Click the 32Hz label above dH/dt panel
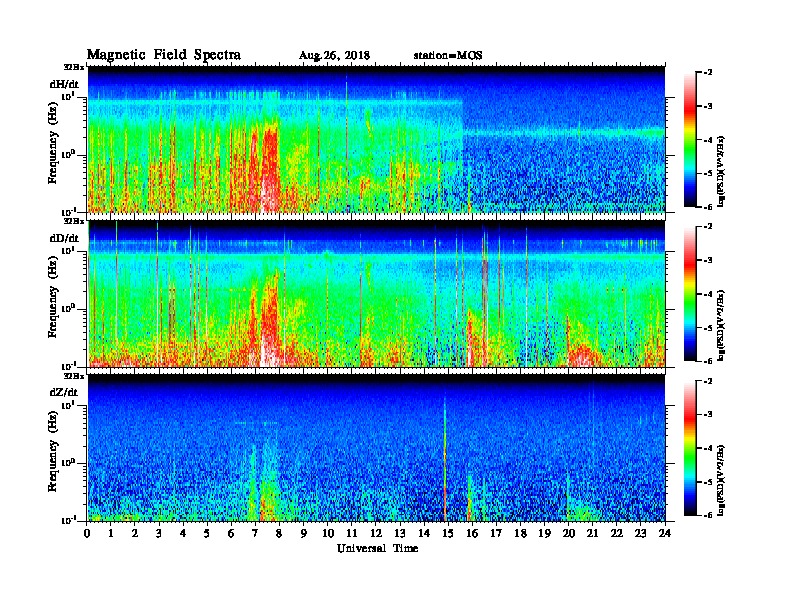 click(74, 67)
